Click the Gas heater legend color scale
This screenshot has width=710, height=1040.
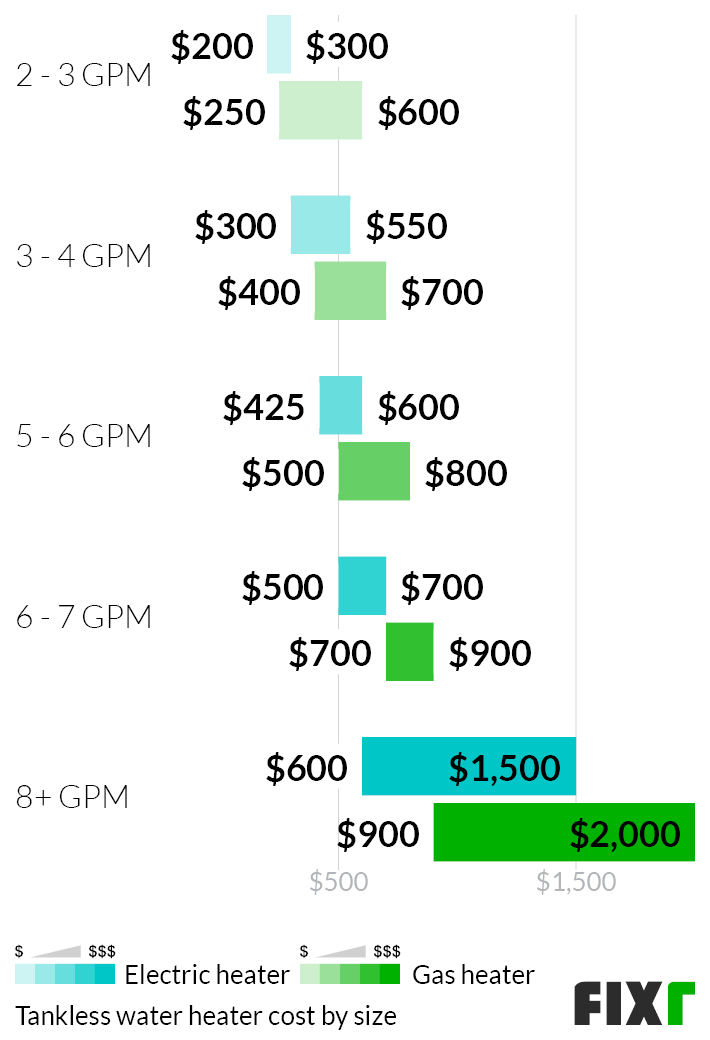350,974
